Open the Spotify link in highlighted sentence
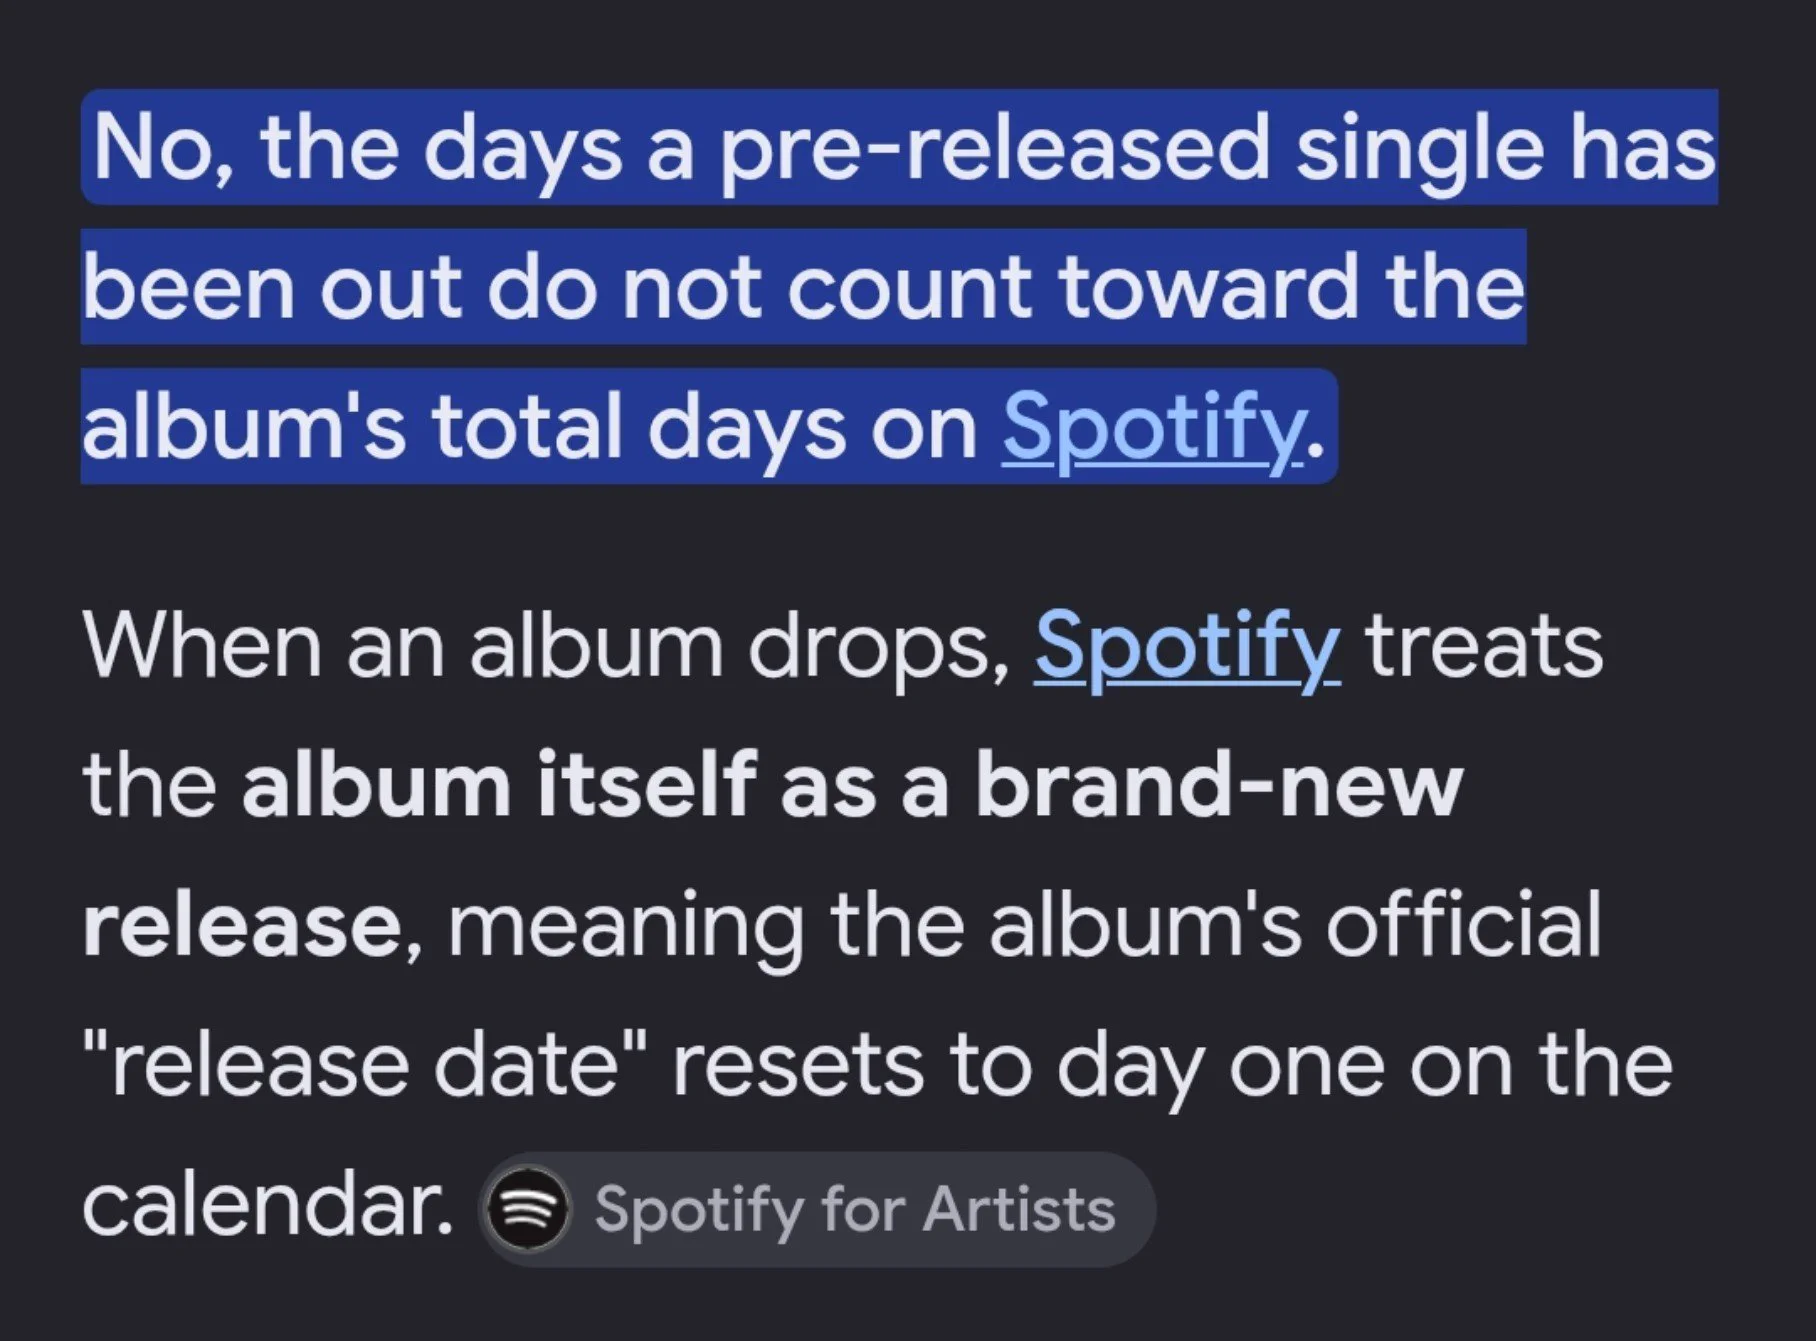This screenshot has width=1816, height=1341. pos(1154,428)
